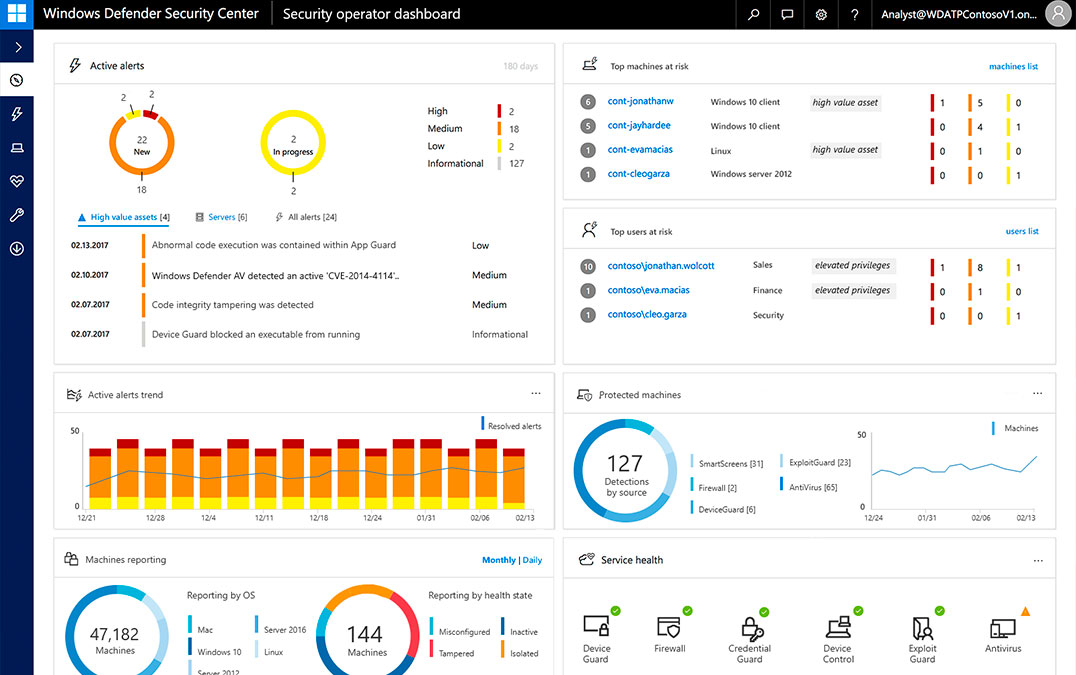Click the 2 In progress donut chart

[293, 144]
